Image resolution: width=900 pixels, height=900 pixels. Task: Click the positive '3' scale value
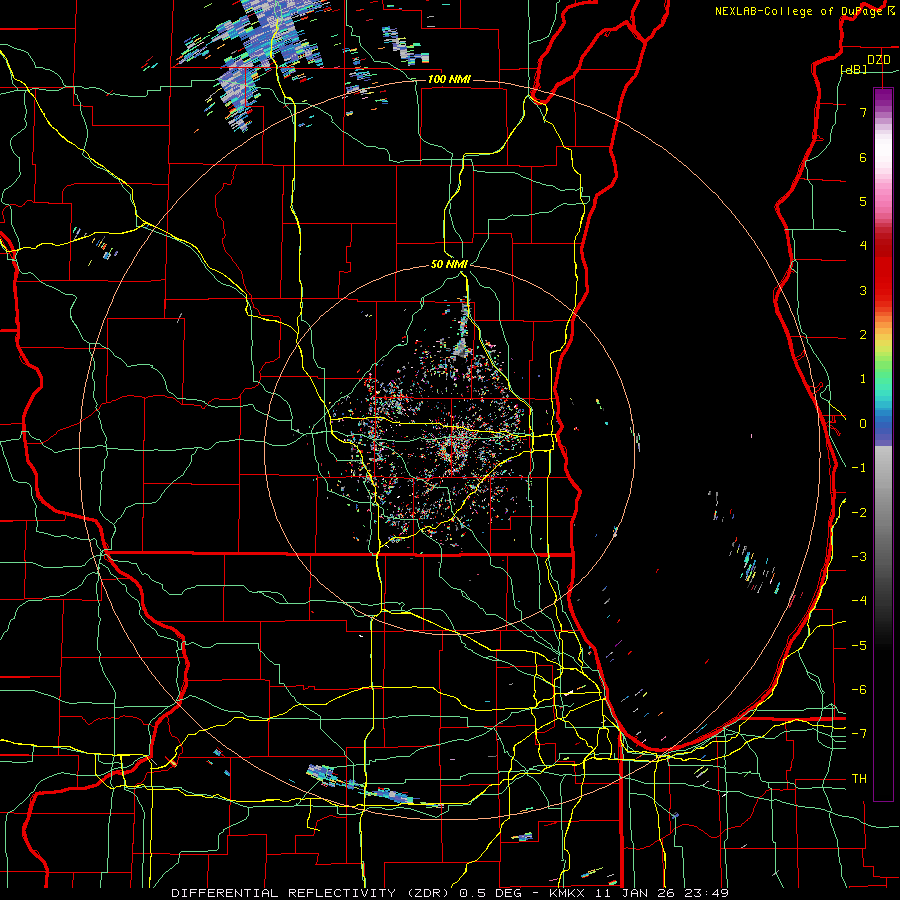coord(863,290)
